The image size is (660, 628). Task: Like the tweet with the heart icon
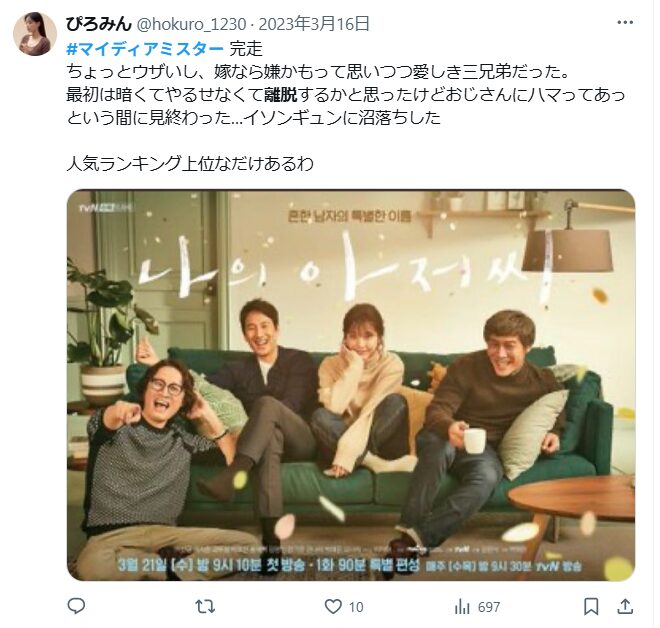[x=333, y=607]
